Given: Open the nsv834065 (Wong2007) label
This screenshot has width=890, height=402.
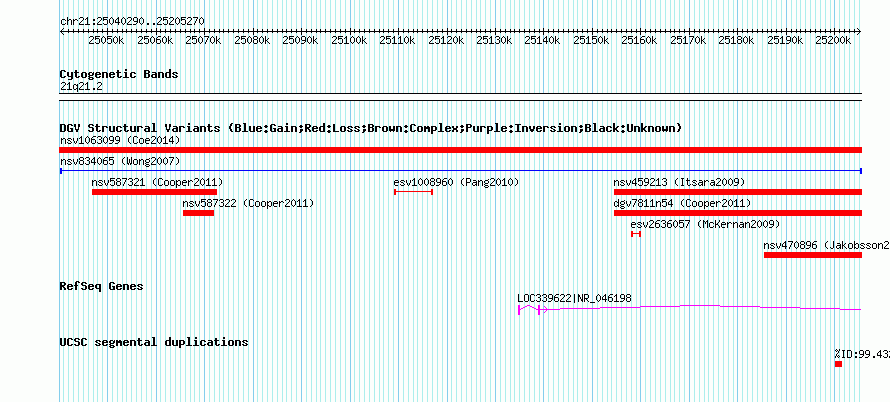Looking at the screenshot, I should pos(120,161).
